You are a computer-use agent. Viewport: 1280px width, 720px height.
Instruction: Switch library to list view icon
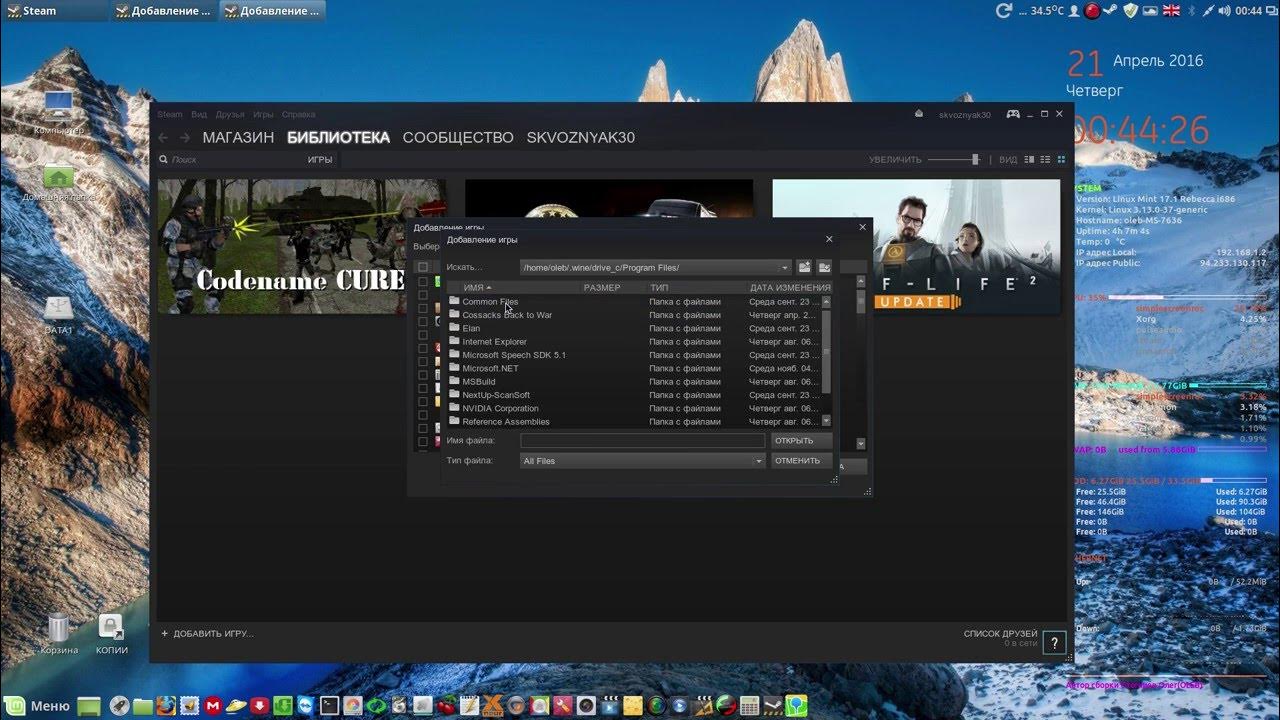[1046, 160]
